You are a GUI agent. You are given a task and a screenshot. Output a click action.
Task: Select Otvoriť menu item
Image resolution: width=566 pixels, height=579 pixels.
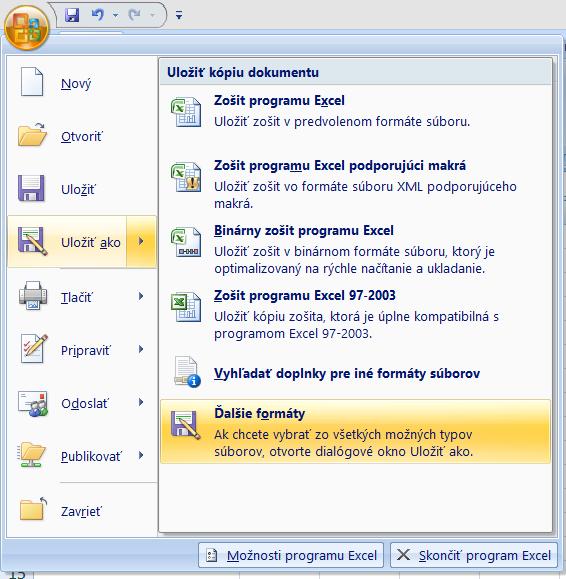pyautogui.click(x=82, y=135)
